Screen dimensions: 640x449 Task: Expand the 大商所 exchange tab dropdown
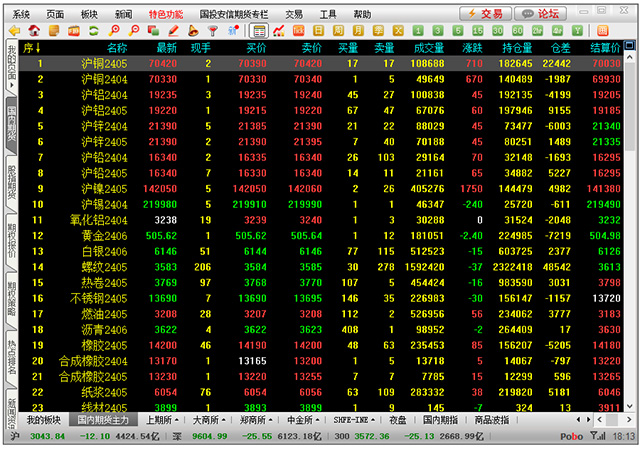point(211,420)
